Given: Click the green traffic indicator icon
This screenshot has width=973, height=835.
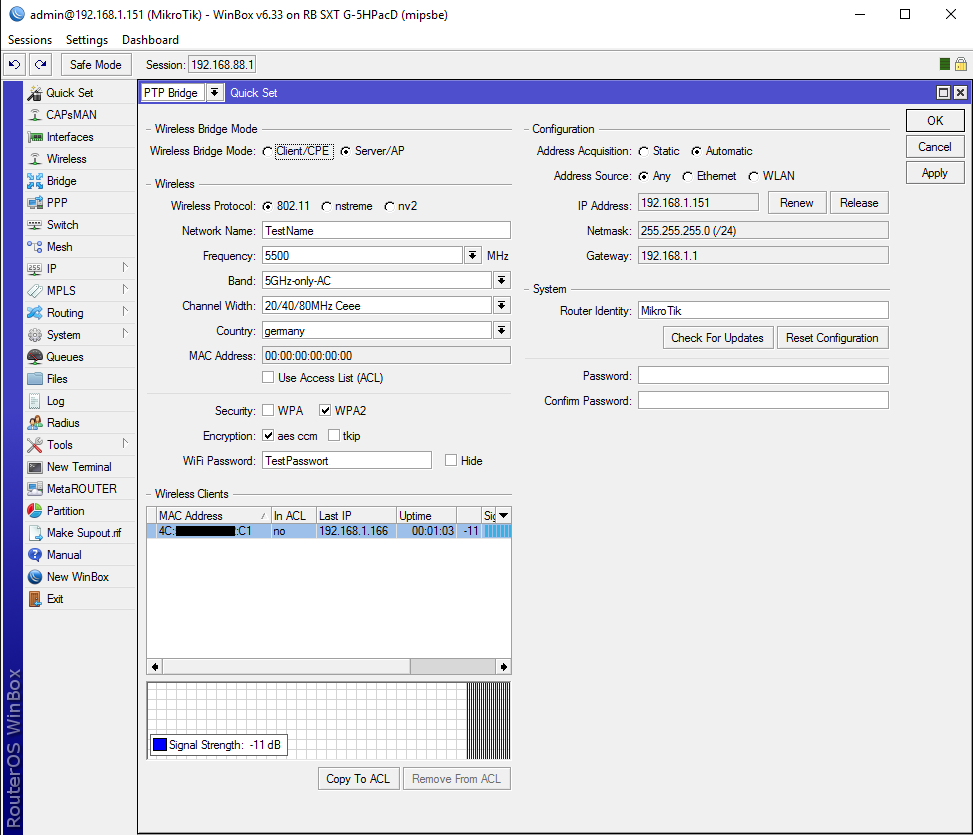Looking at the screenshot, I should tap(944, 64).
